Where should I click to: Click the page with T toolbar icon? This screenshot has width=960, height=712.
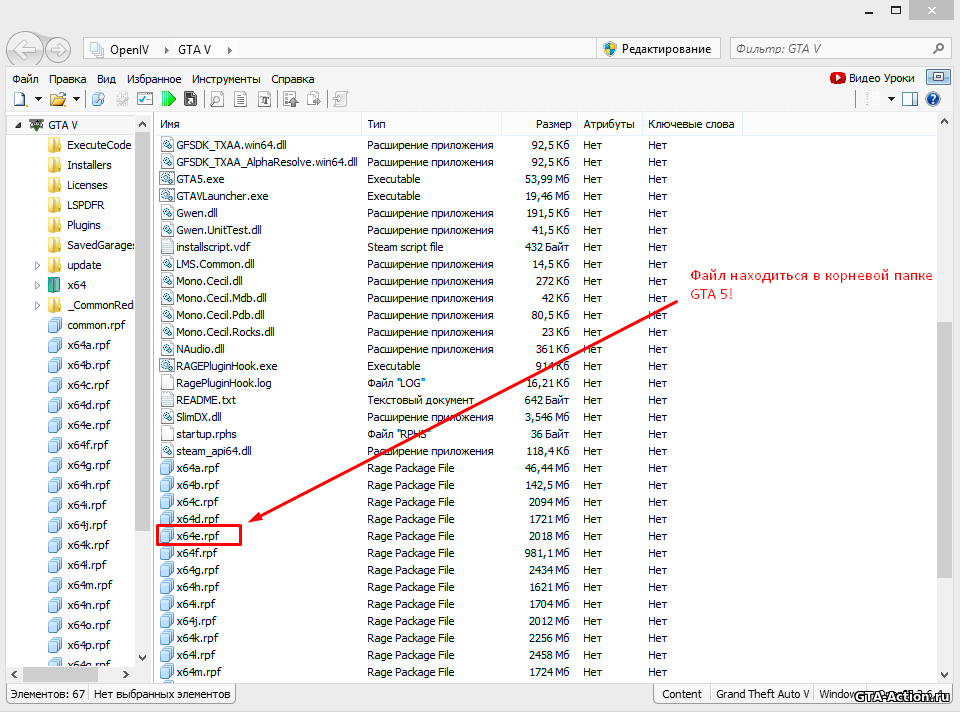click(x=264, y=99)
